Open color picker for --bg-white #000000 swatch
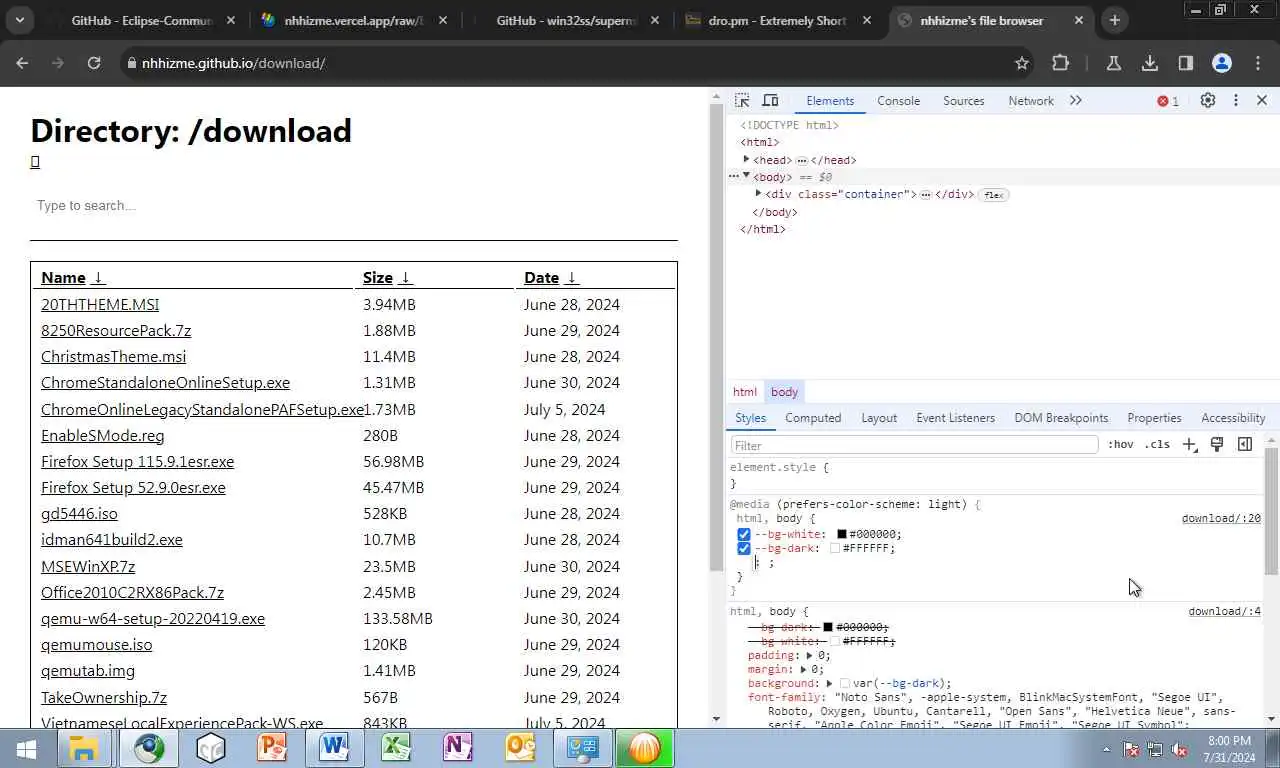The image size is (1280, 768). click(x=842, y=534)
